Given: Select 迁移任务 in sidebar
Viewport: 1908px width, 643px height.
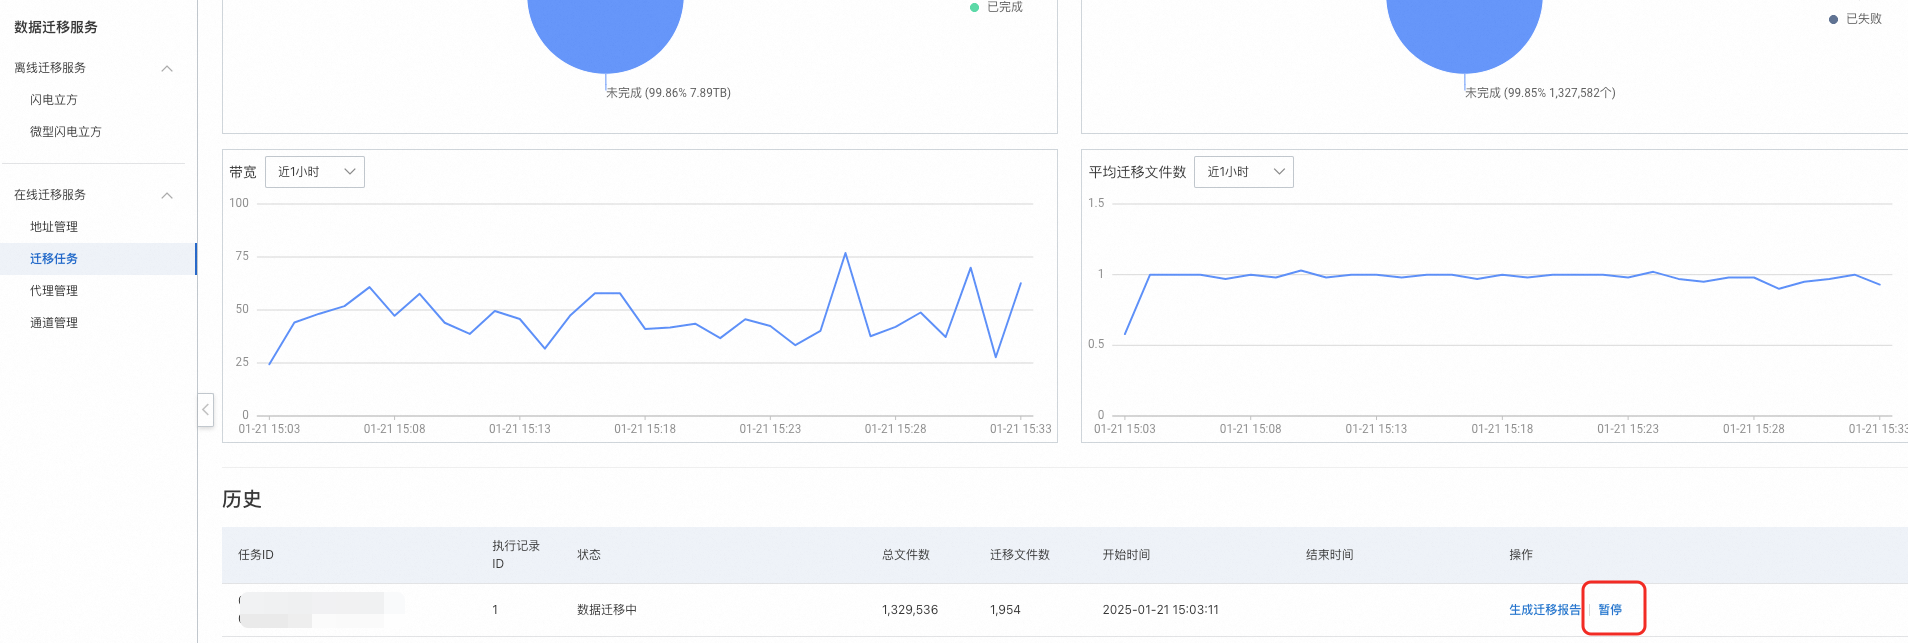Looking at the screenshot, I should 54,259.
